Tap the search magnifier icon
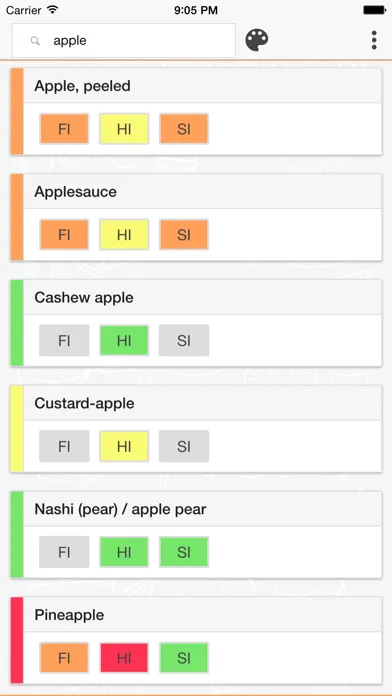392x696 pixels. point(35,41)
